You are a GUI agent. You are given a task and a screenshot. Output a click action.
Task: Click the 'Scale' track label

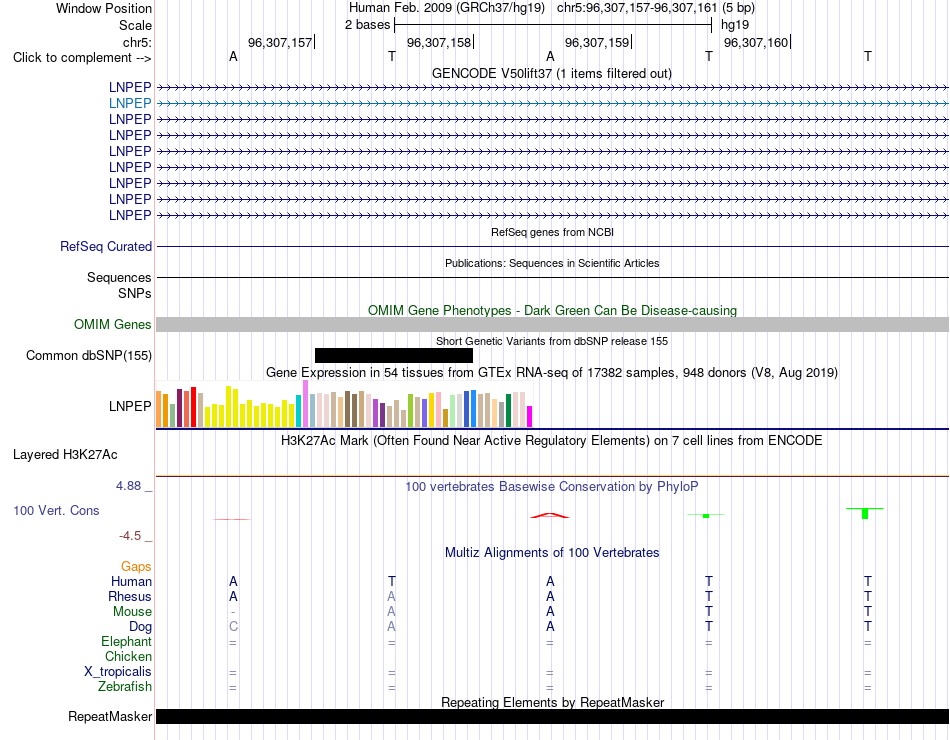click(x=135, y=25)
